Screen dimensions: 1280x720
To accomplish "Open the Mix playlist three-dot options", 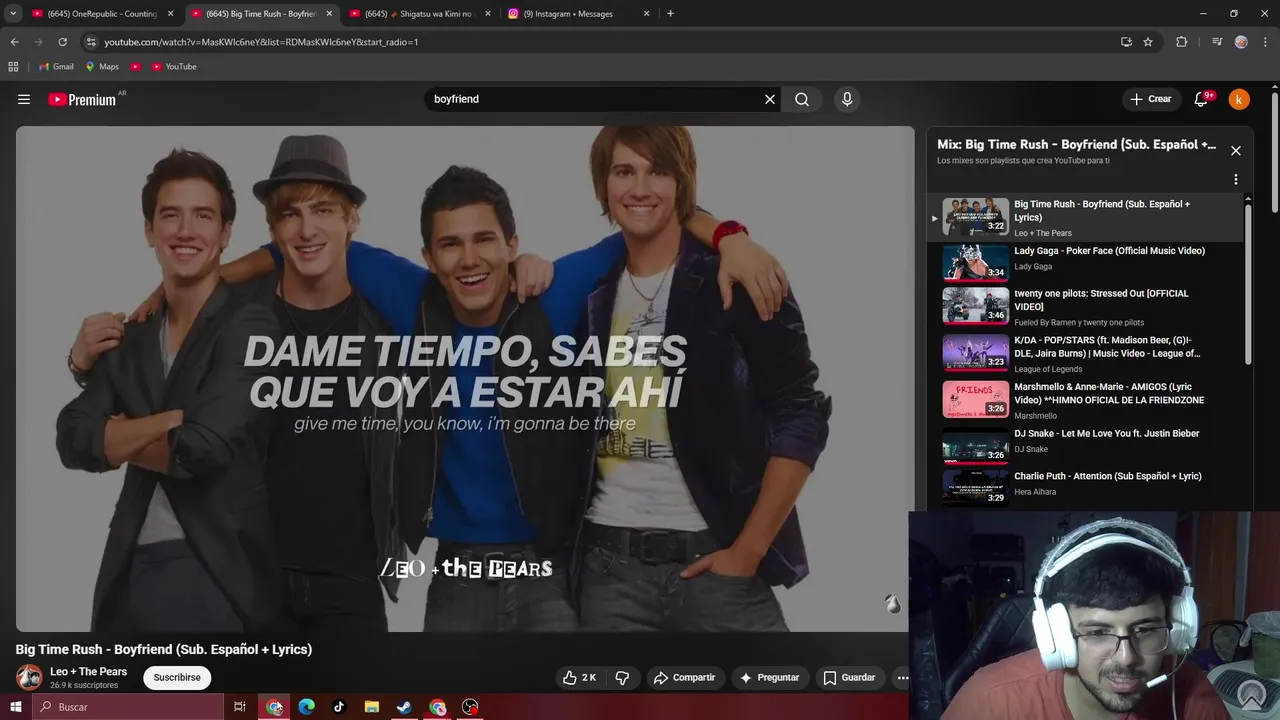I will click(1236, 179).
